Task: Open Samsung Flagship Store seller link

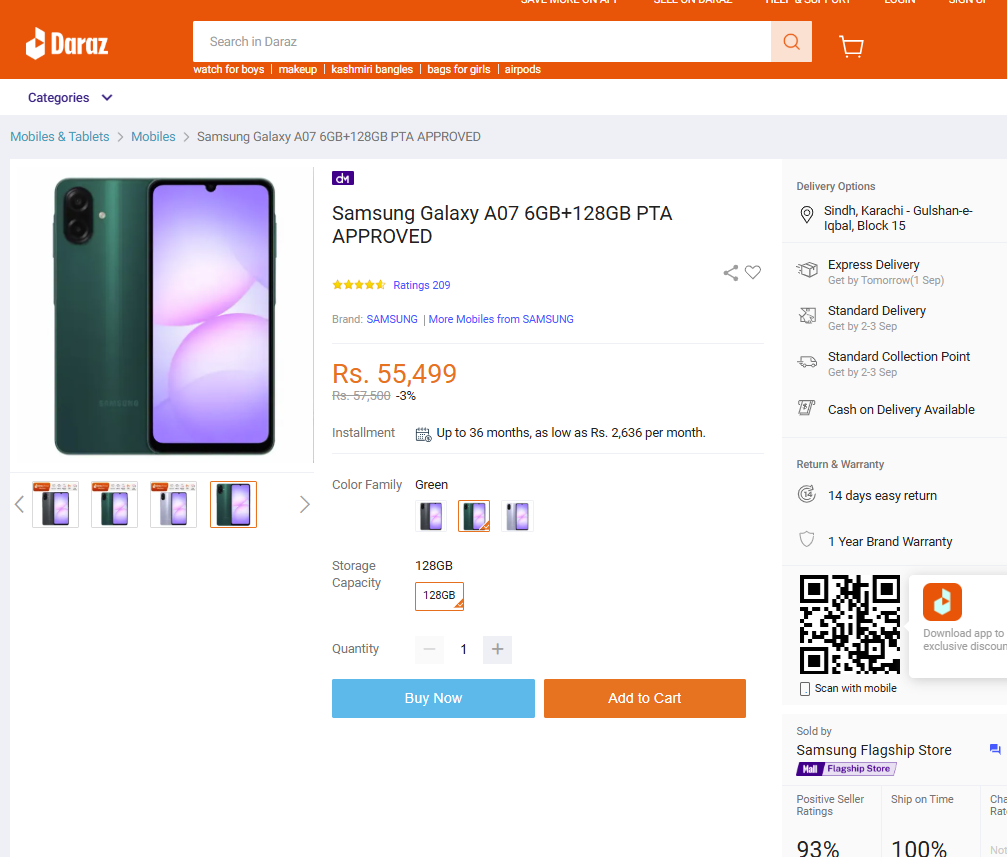Action: [x=874, y=750]
